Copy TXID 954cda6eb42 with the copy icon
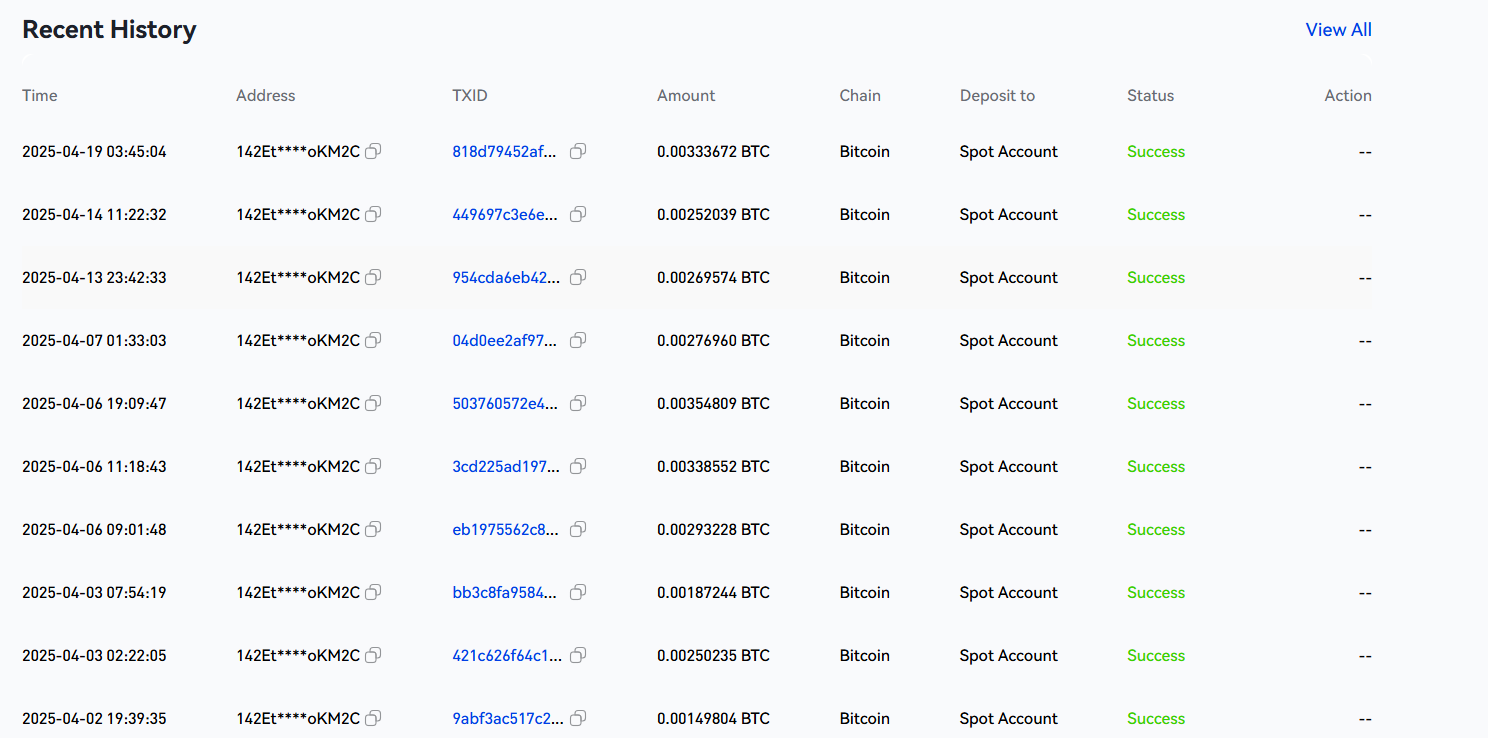 click(577, 278)
